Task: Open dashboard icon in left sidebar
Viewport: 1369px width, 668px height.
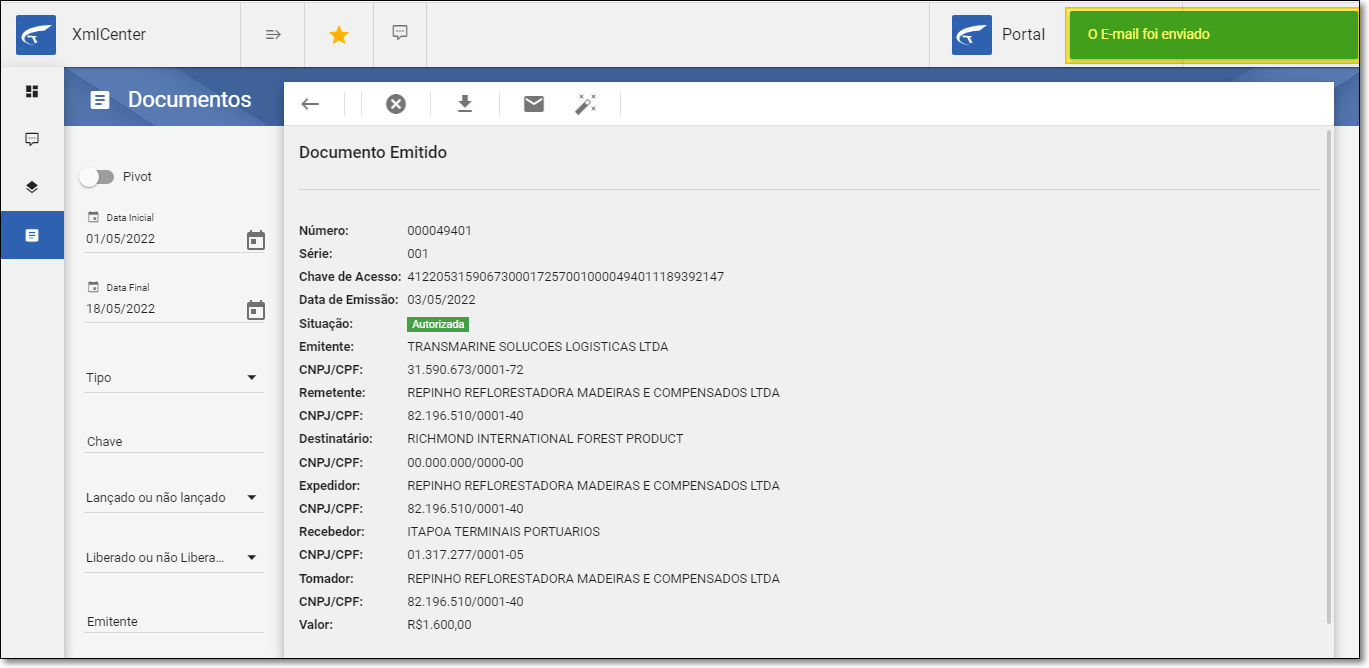Action: pyautogui.click(x=32, y=92)
